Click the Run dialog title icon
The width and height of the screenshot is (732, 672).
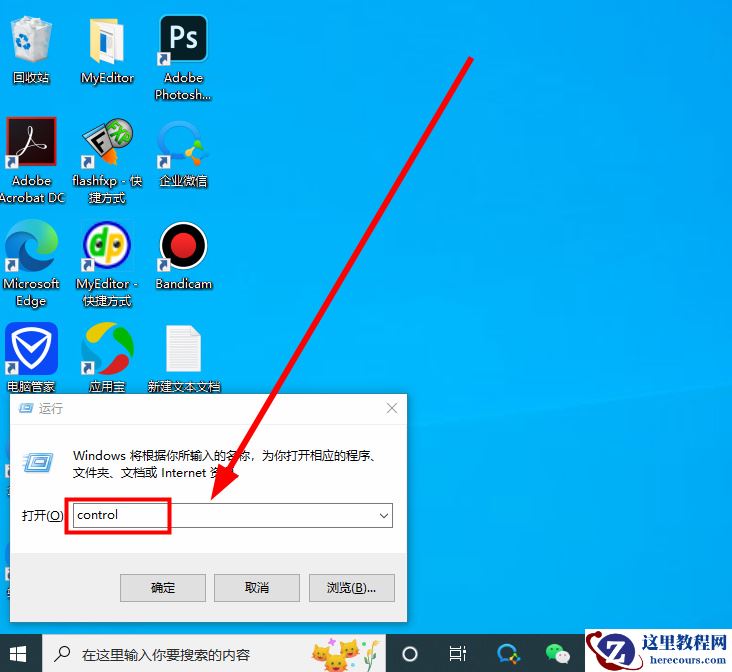coord(26,409)
